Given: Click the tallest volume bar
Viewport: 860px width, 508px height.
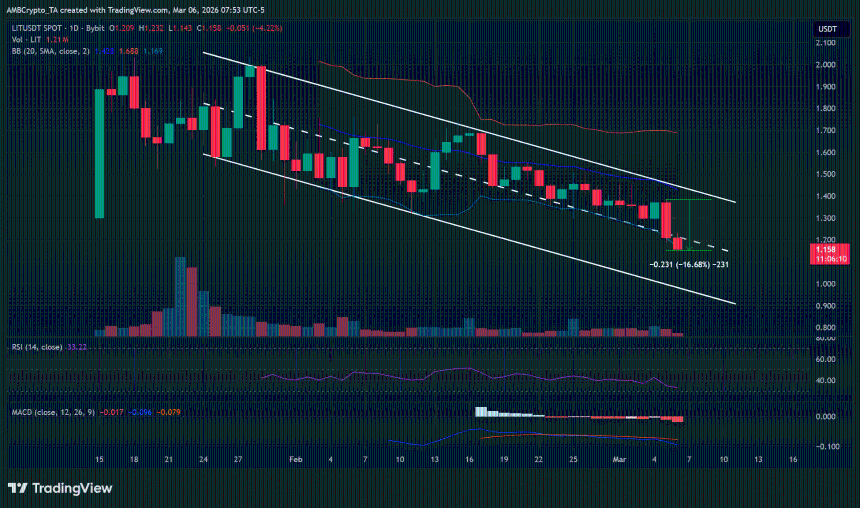Looking at the screenshot, I should click(180, 296).
